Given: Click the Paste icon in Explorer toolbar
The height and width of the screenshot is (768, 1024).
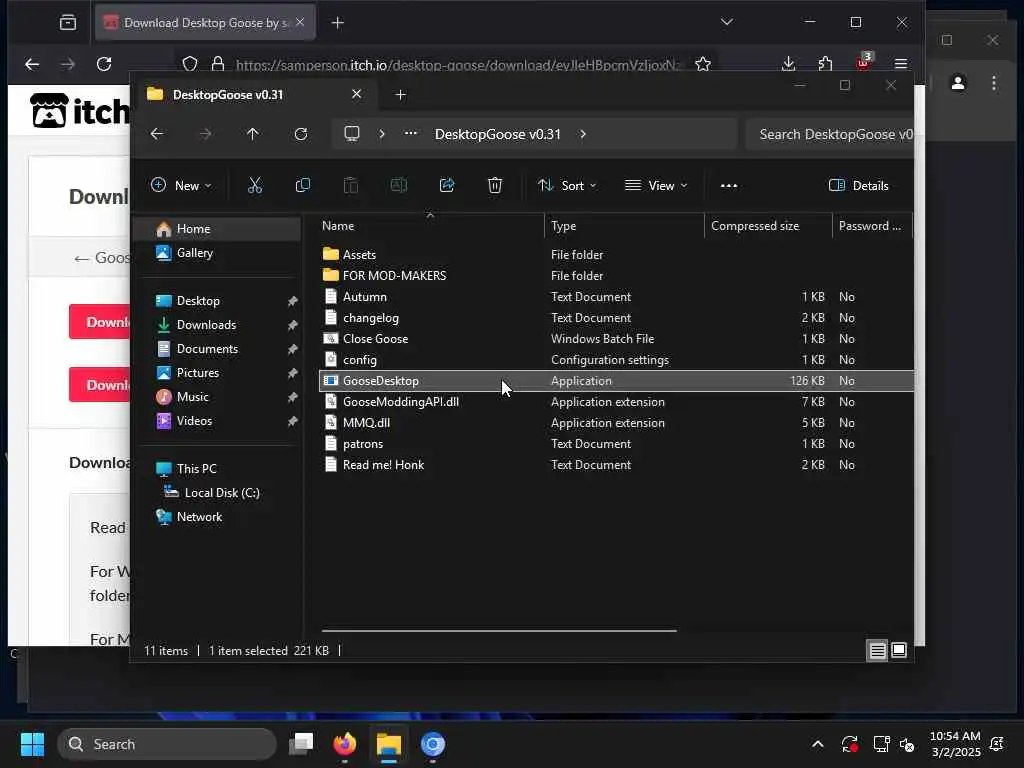Looking at the screenshot, I should point(351,185).
